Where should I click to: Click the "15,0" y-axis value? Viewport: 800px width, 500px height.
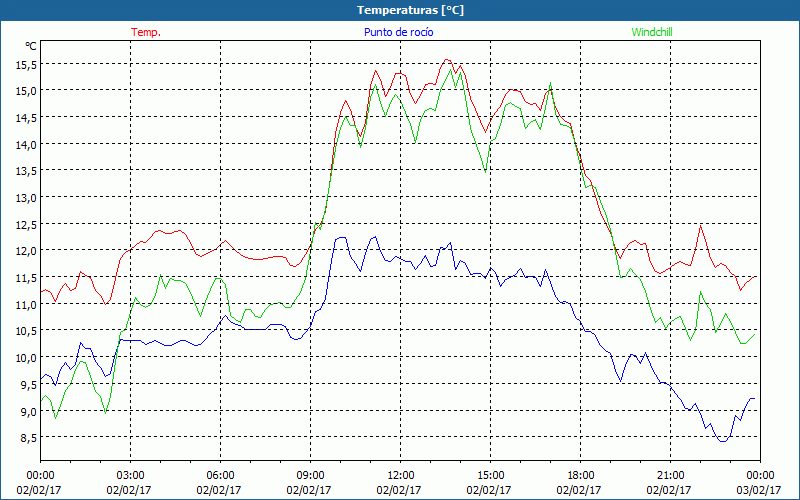pos(26,91)
